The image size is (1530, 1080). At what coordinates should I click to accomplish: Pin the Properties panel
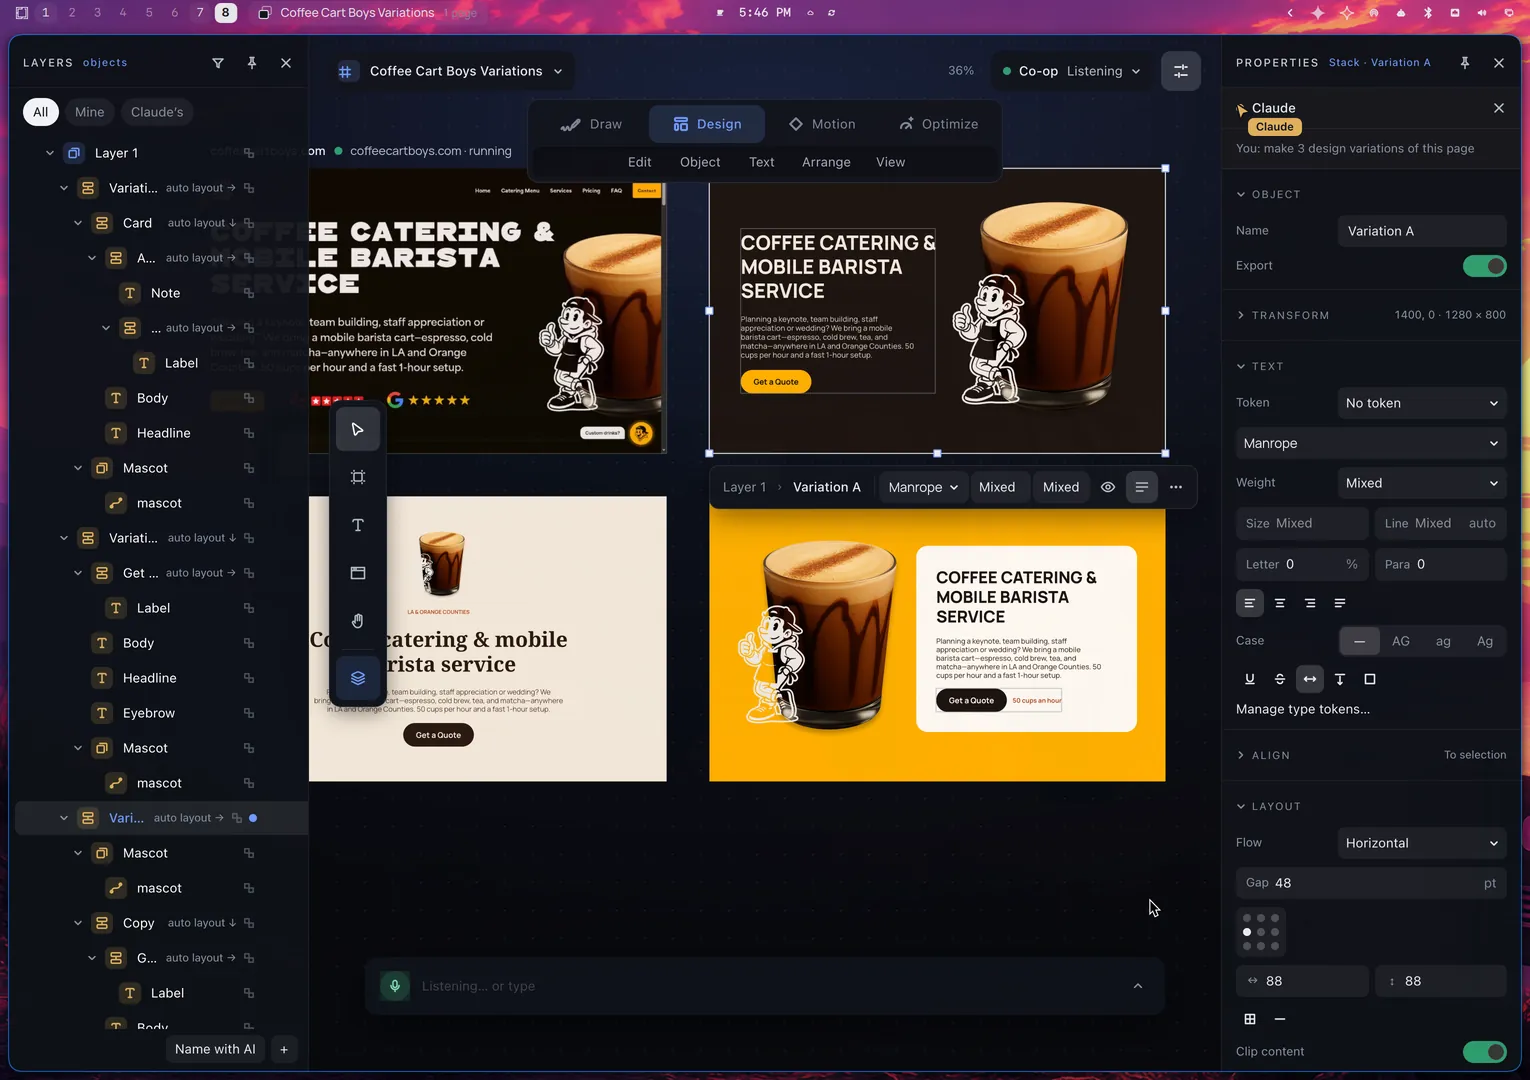tap(1465, 63)
